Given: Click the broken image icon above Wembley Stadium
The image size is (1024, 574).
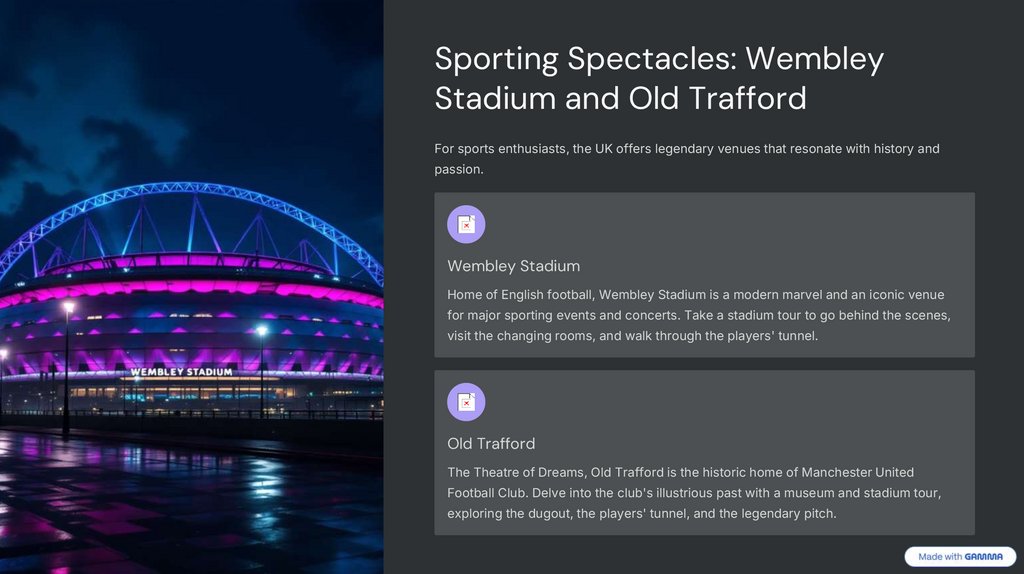Looking at the screenshot, I should 466,225.
